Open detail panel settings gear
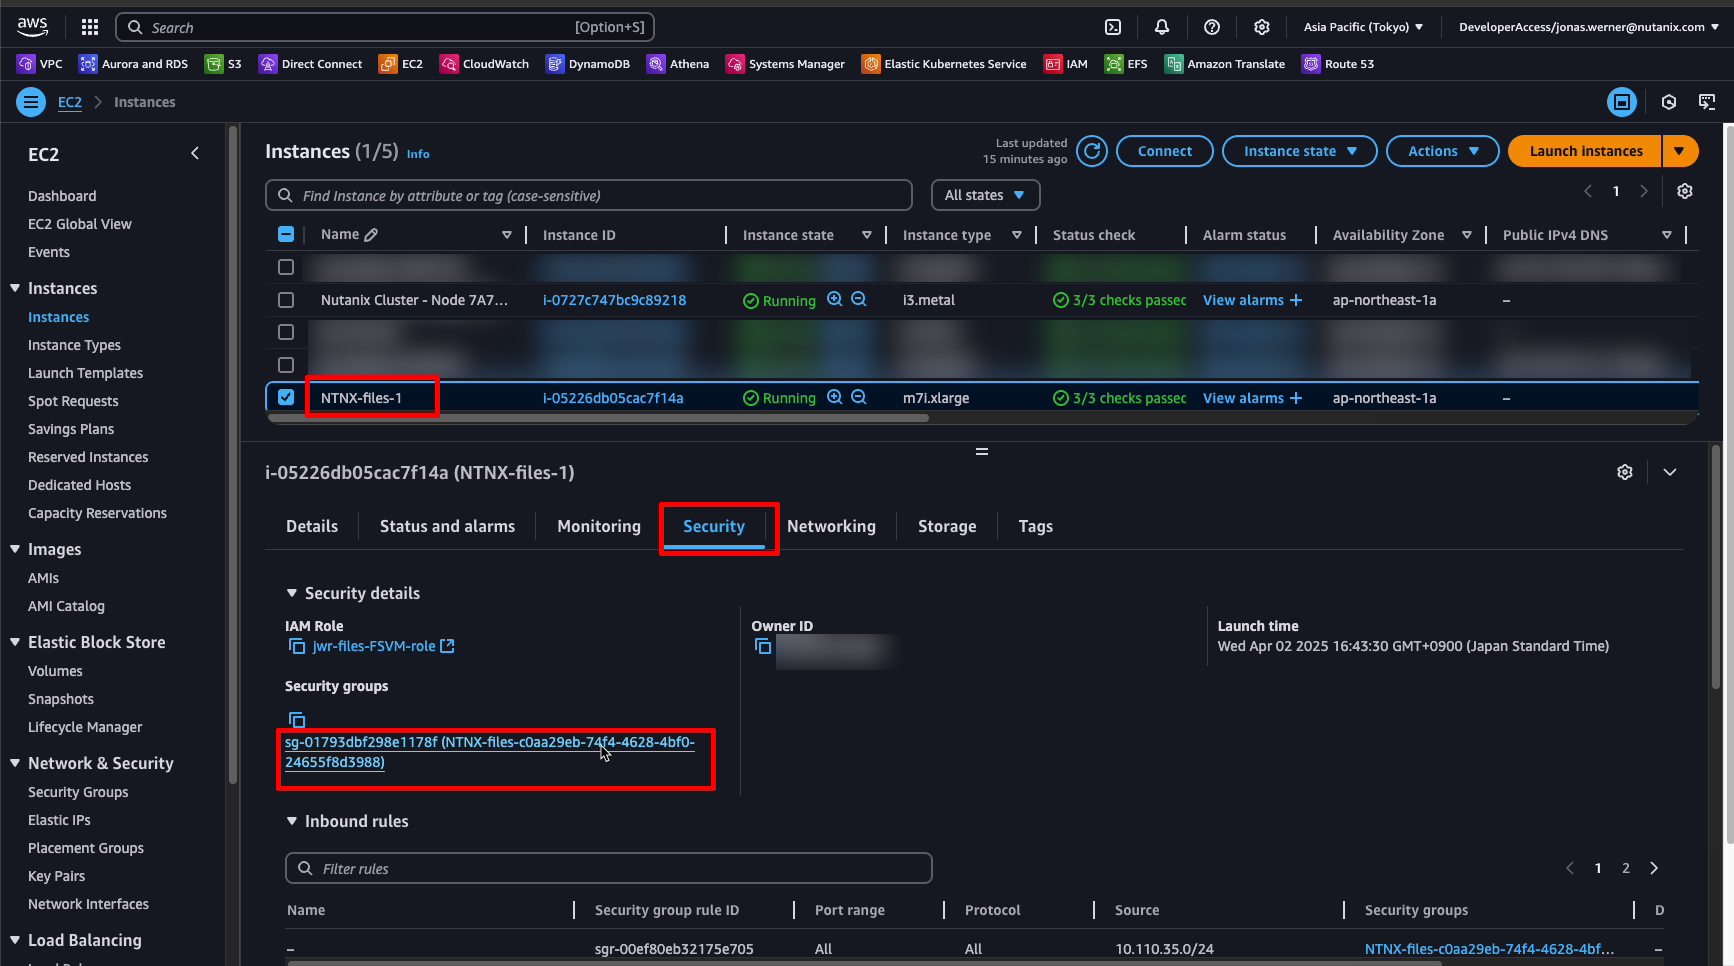This screenshot has height=966, width=1734. coord(1625,472)
